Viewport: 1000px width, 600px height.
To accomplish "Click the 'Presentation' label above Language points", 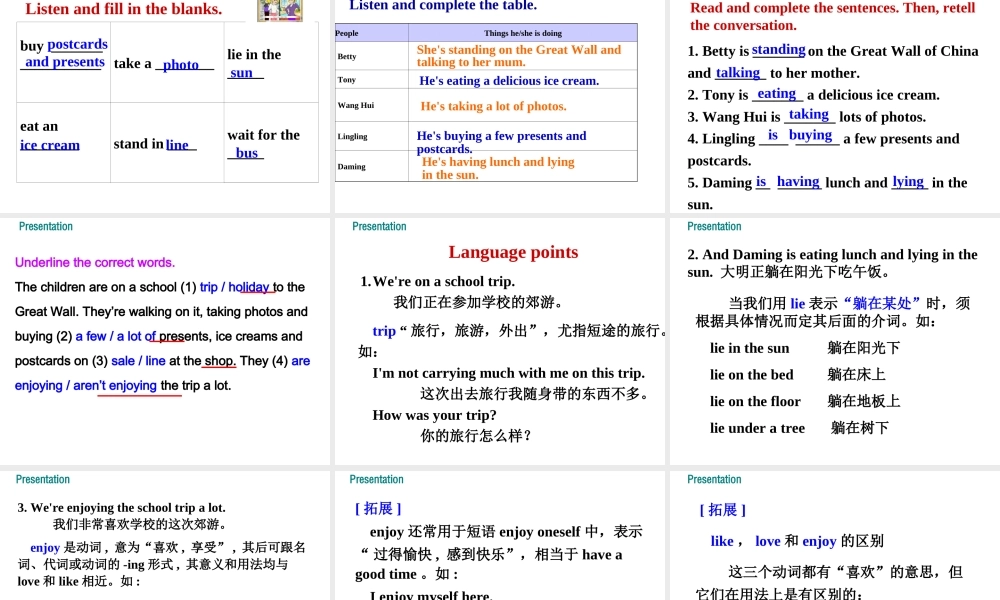I will point(379,226).
